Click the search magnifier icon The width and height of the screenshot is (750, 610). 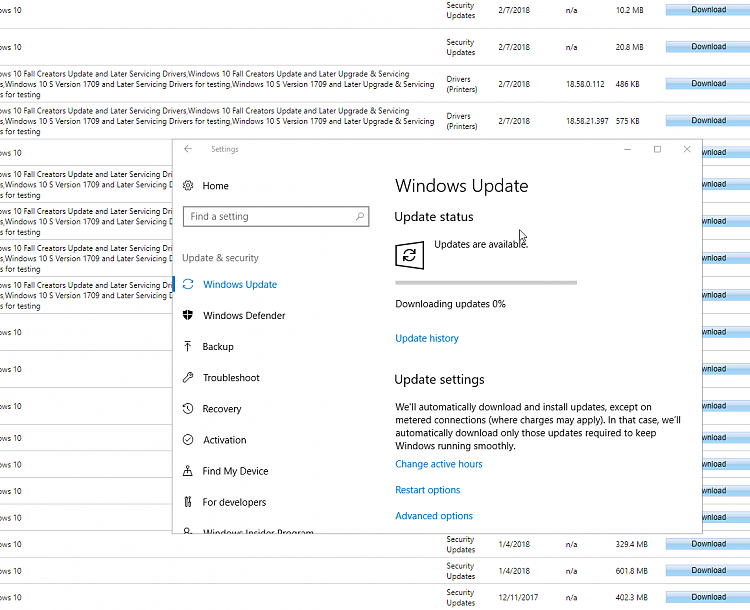360,216
